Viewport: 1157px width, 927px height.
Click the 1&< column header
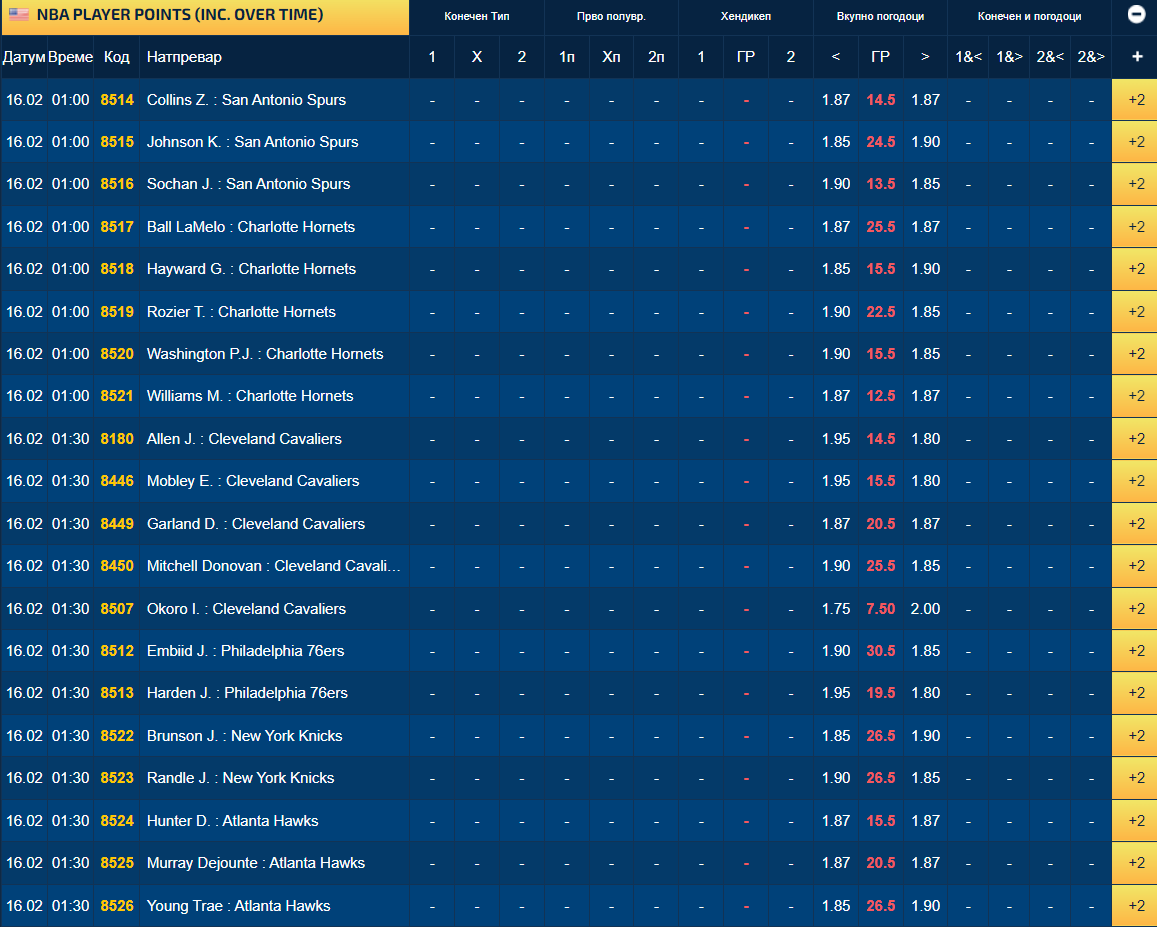pyautogui.click(x=968, y=57)
